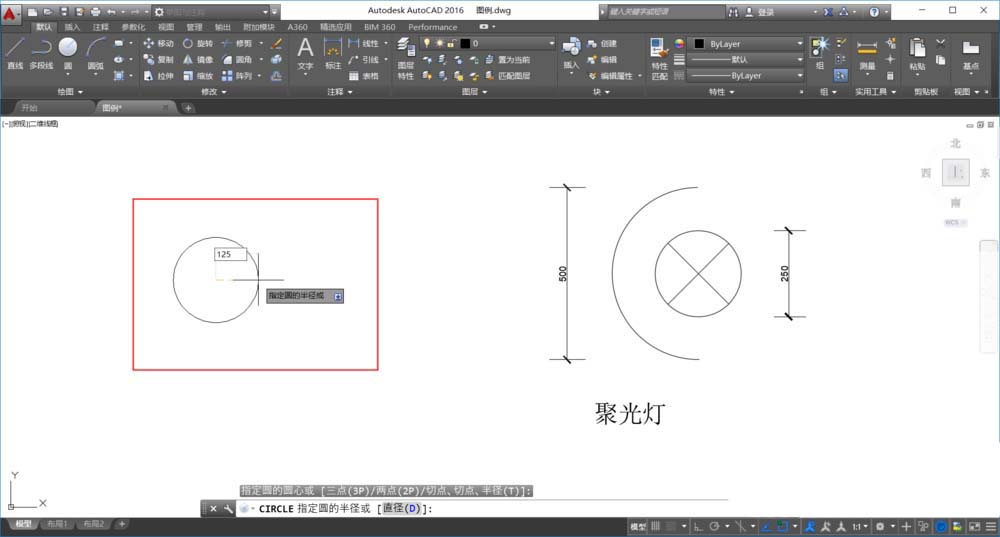Screen dimensions: 1000x537
Task: Click the 登录 sign-in button
Action: [x=766, y=12]
